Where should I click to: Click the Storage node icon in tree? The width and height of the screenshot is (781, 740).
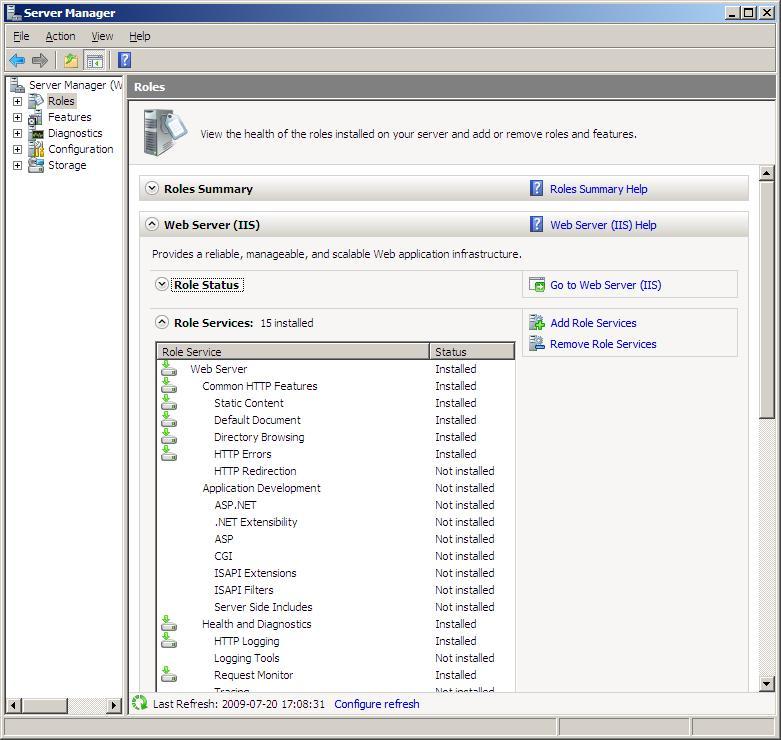point(36,165)
